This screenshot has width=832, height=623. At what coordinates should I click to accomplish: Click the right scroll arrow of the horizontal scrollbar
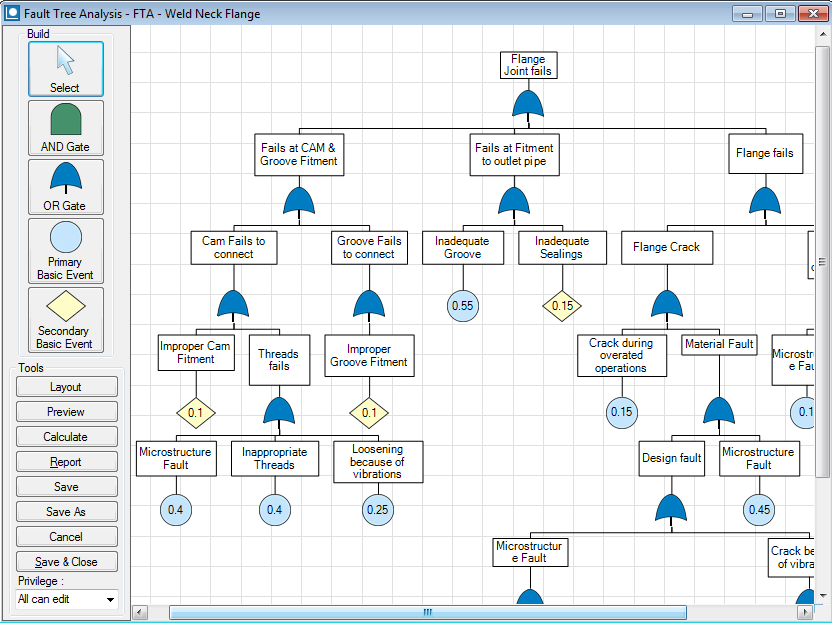[x=809, y=612]
